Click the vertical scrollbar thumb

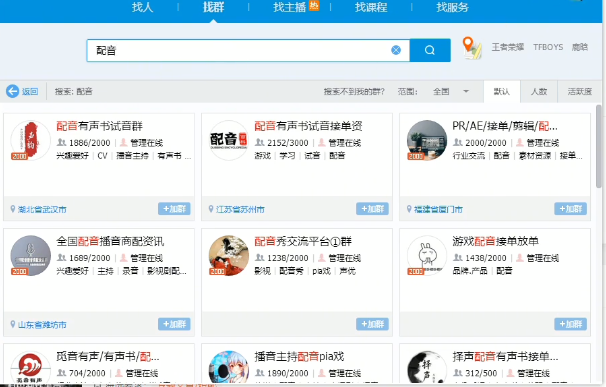[599, 146]
